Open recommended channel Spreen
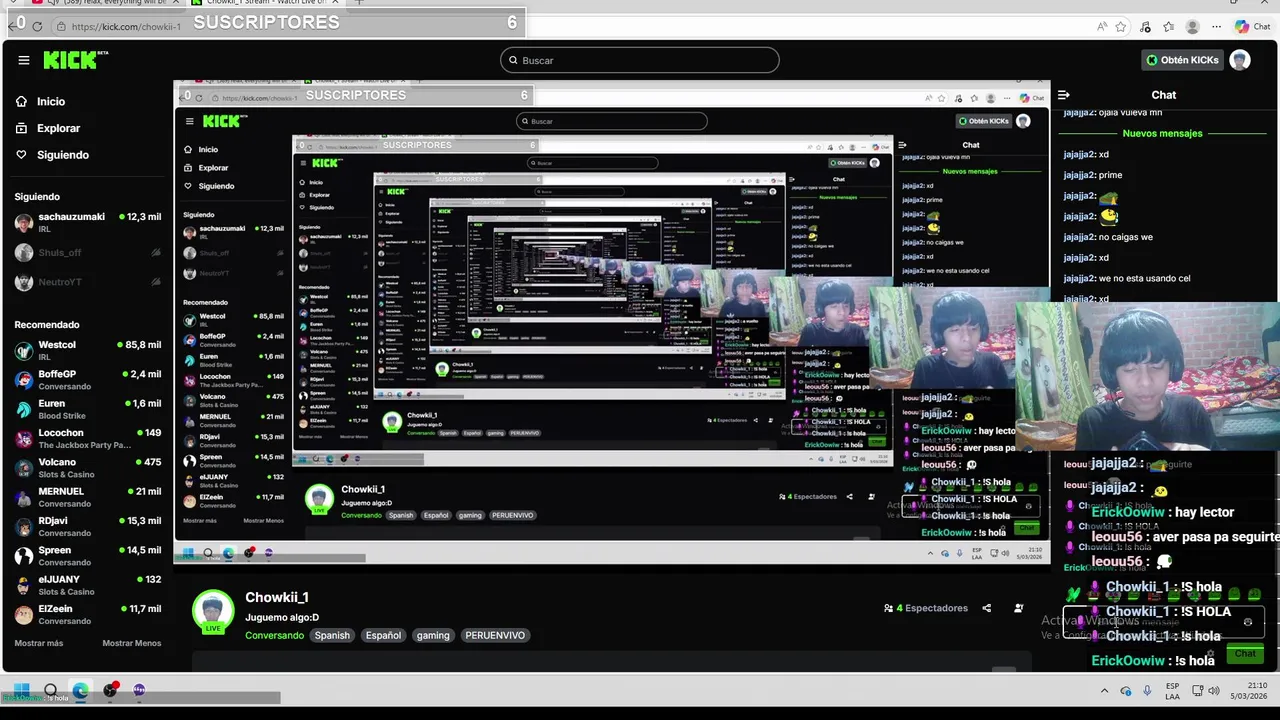Viewport: 1280px width, 720px height. [x=88, y=556]
